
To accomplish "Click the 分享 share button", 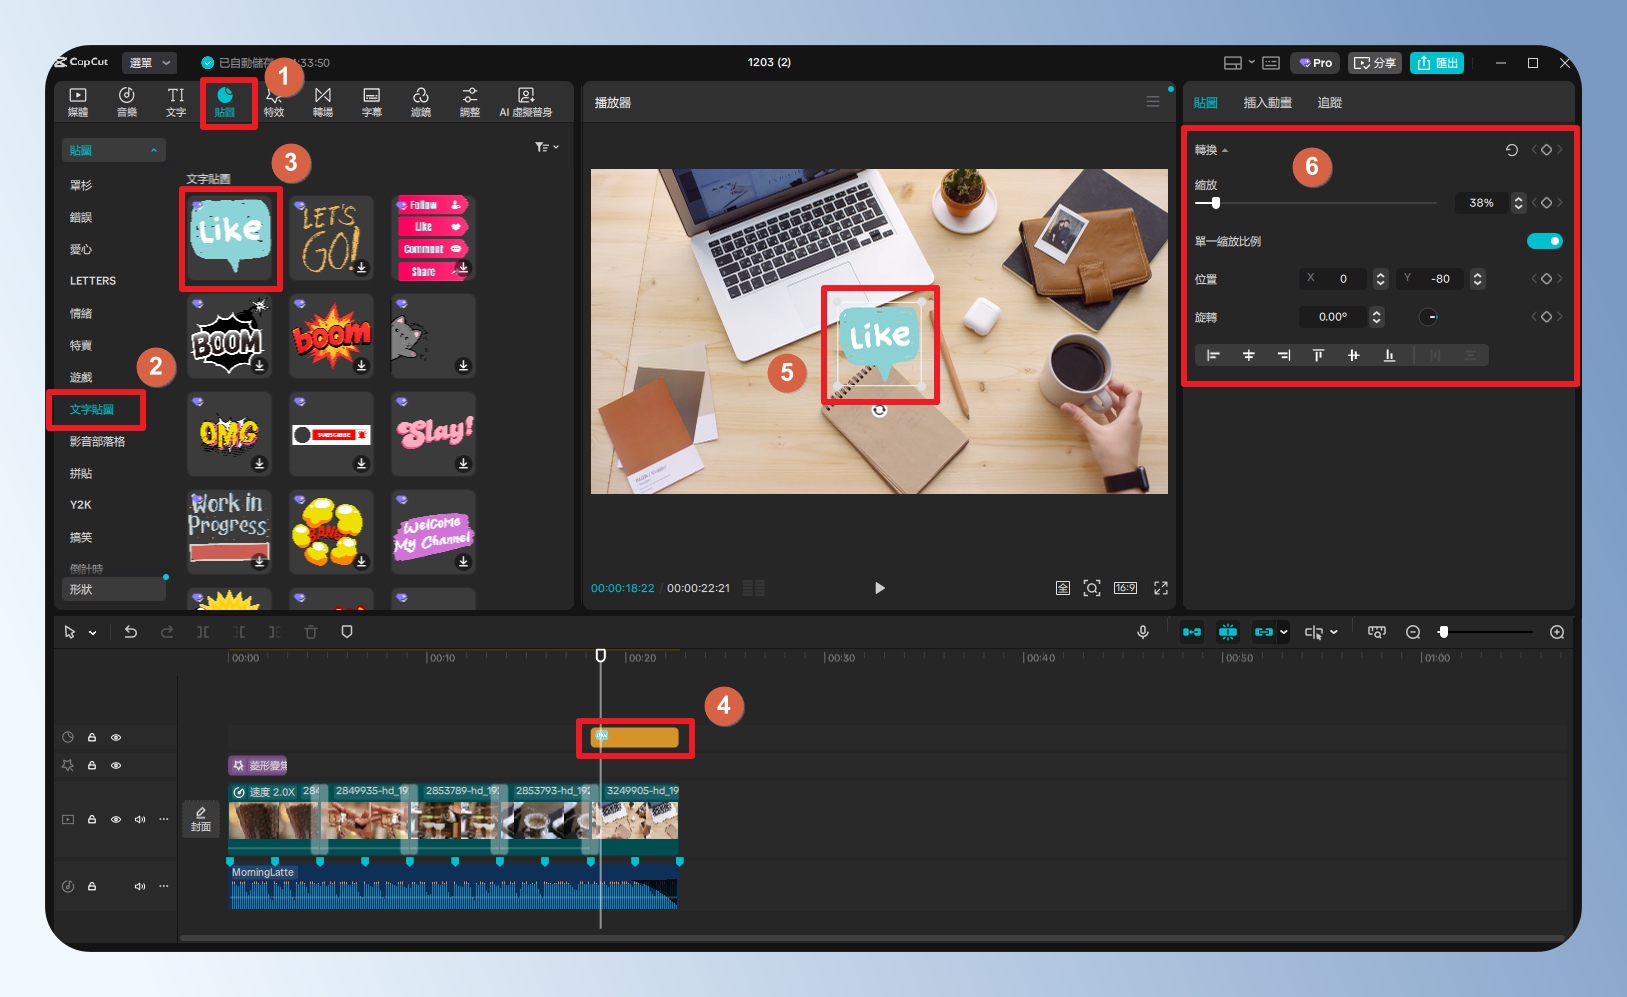I will tap(1374, 63).
